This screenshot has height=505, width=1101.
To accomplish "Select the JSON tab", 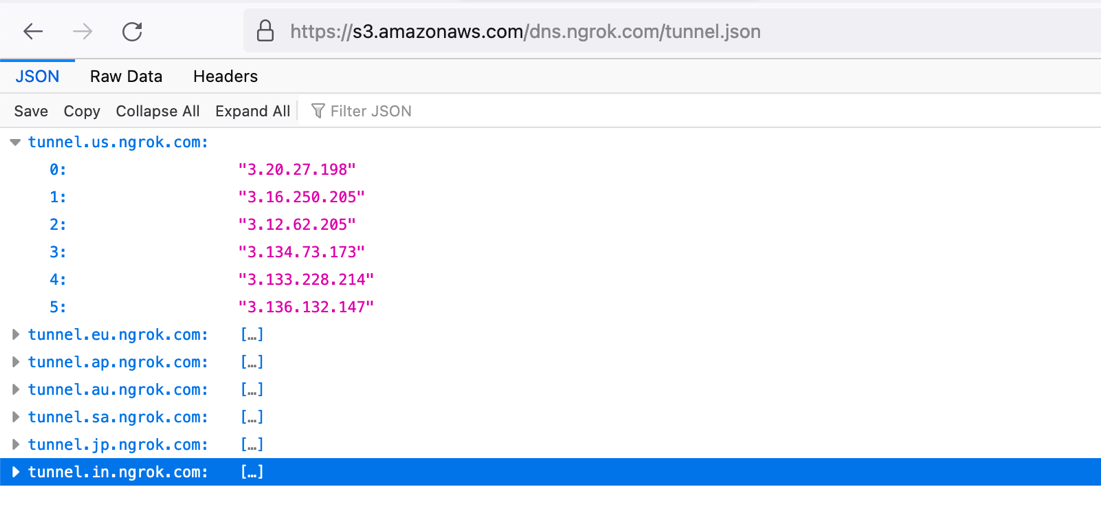I will pos(37,76).
